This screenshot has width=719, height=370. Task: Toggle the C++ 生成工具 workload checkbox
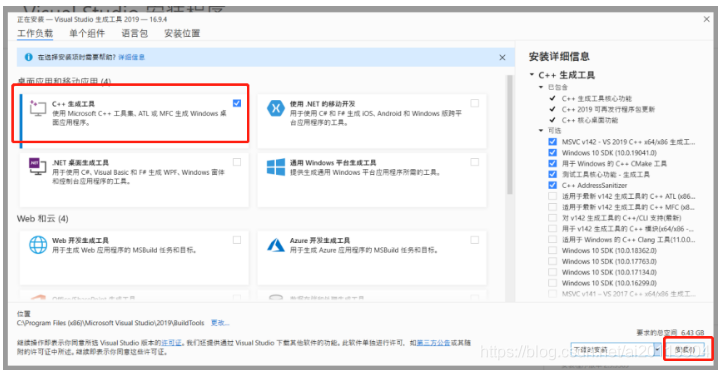point(237,104)
